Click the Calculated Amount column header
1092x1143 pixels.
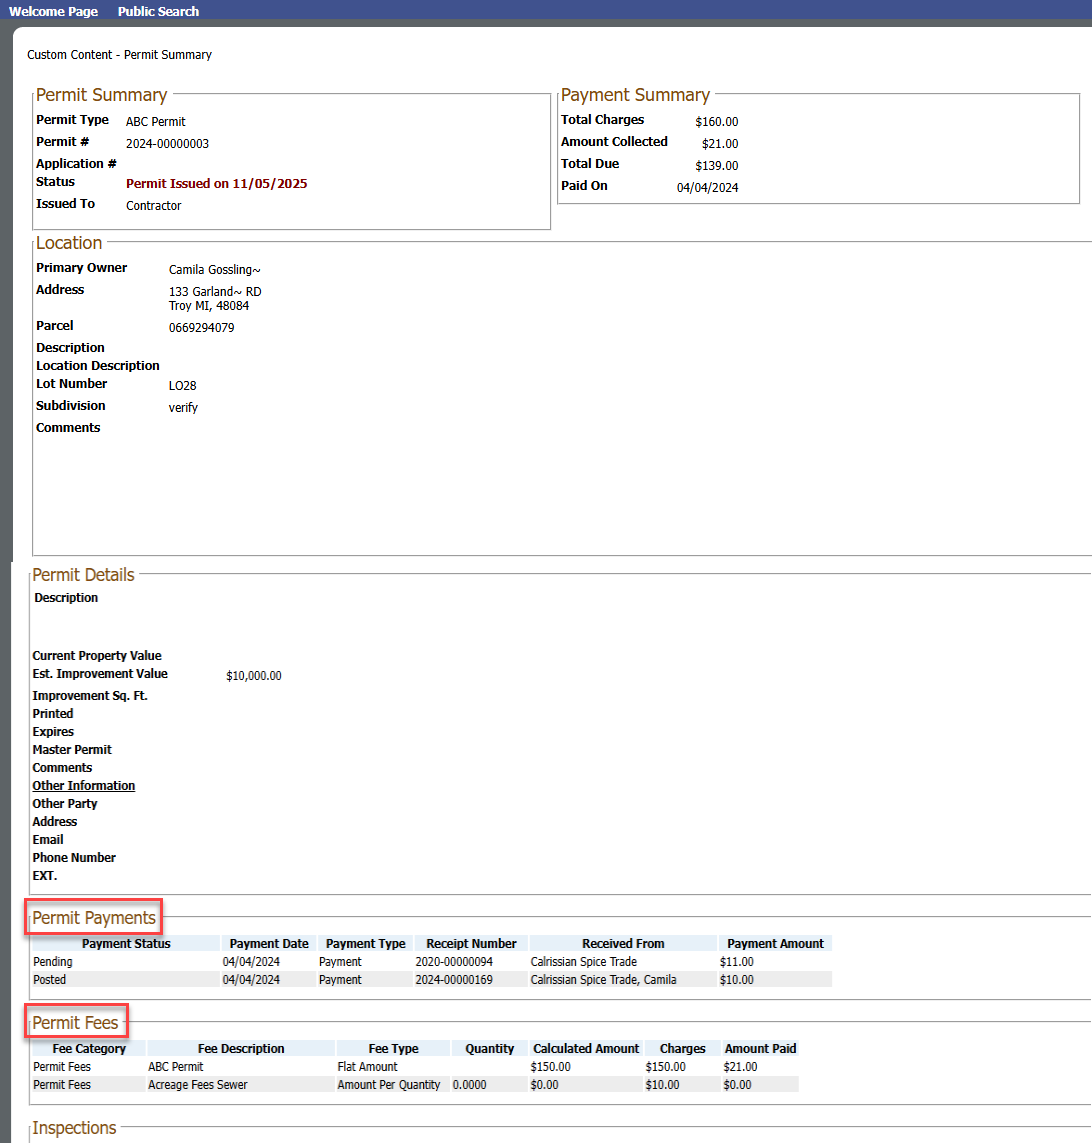(586, 1049)
